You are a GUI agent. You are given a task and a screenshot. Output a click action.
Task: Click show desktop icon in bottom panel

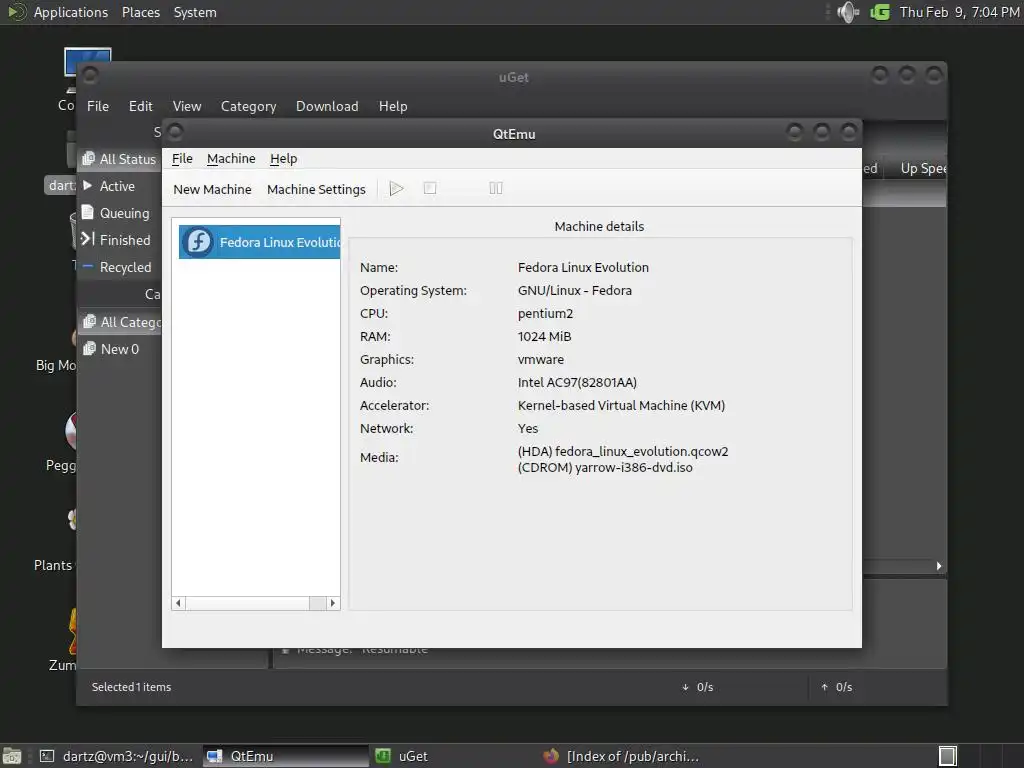coord(11,756)
